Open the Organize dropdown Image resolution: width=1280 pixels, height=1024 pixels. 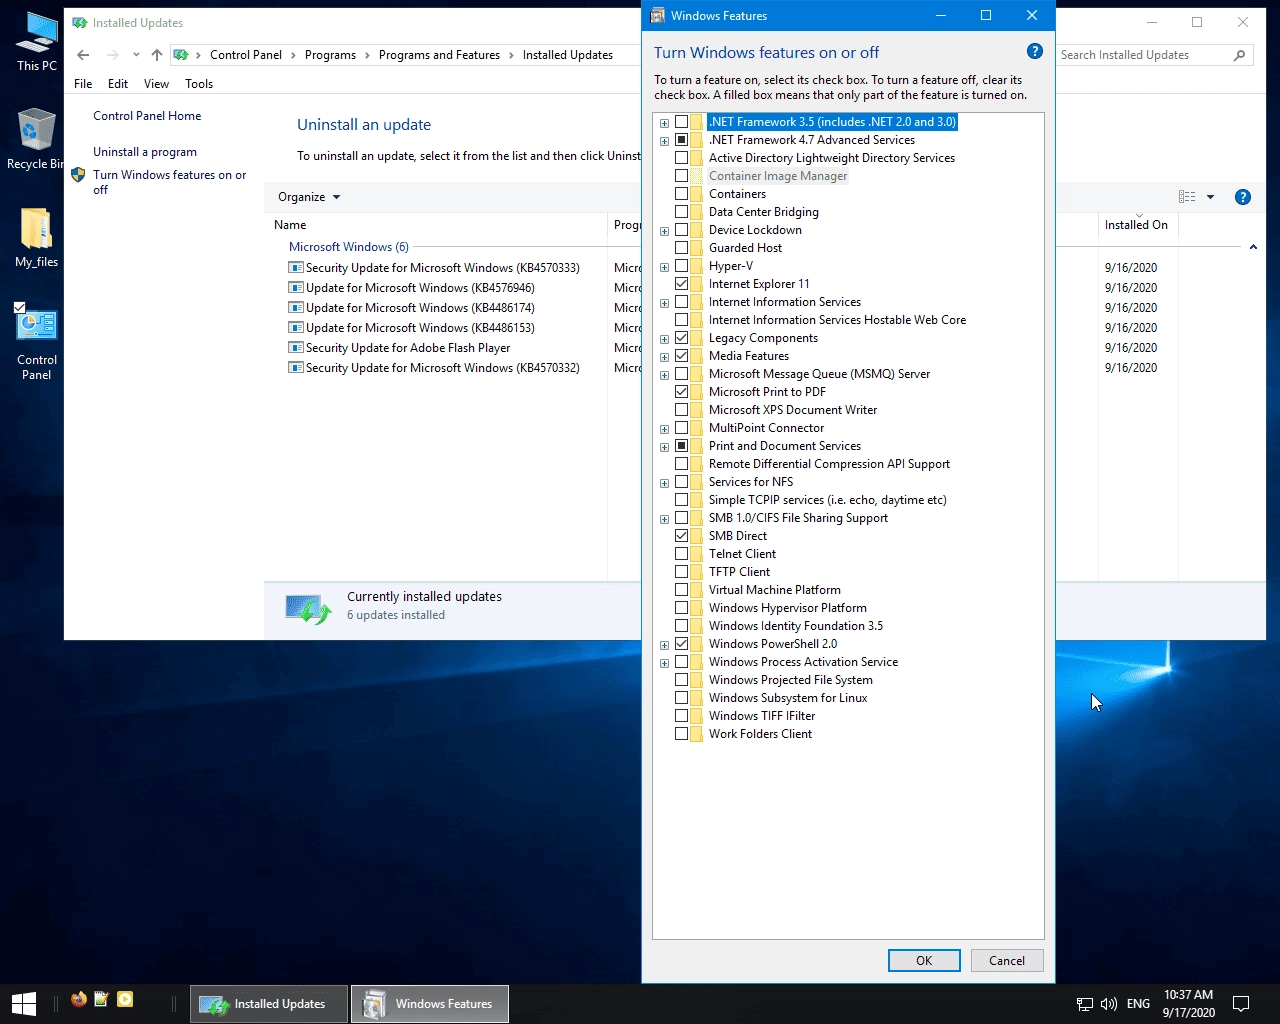click(309, 197)
